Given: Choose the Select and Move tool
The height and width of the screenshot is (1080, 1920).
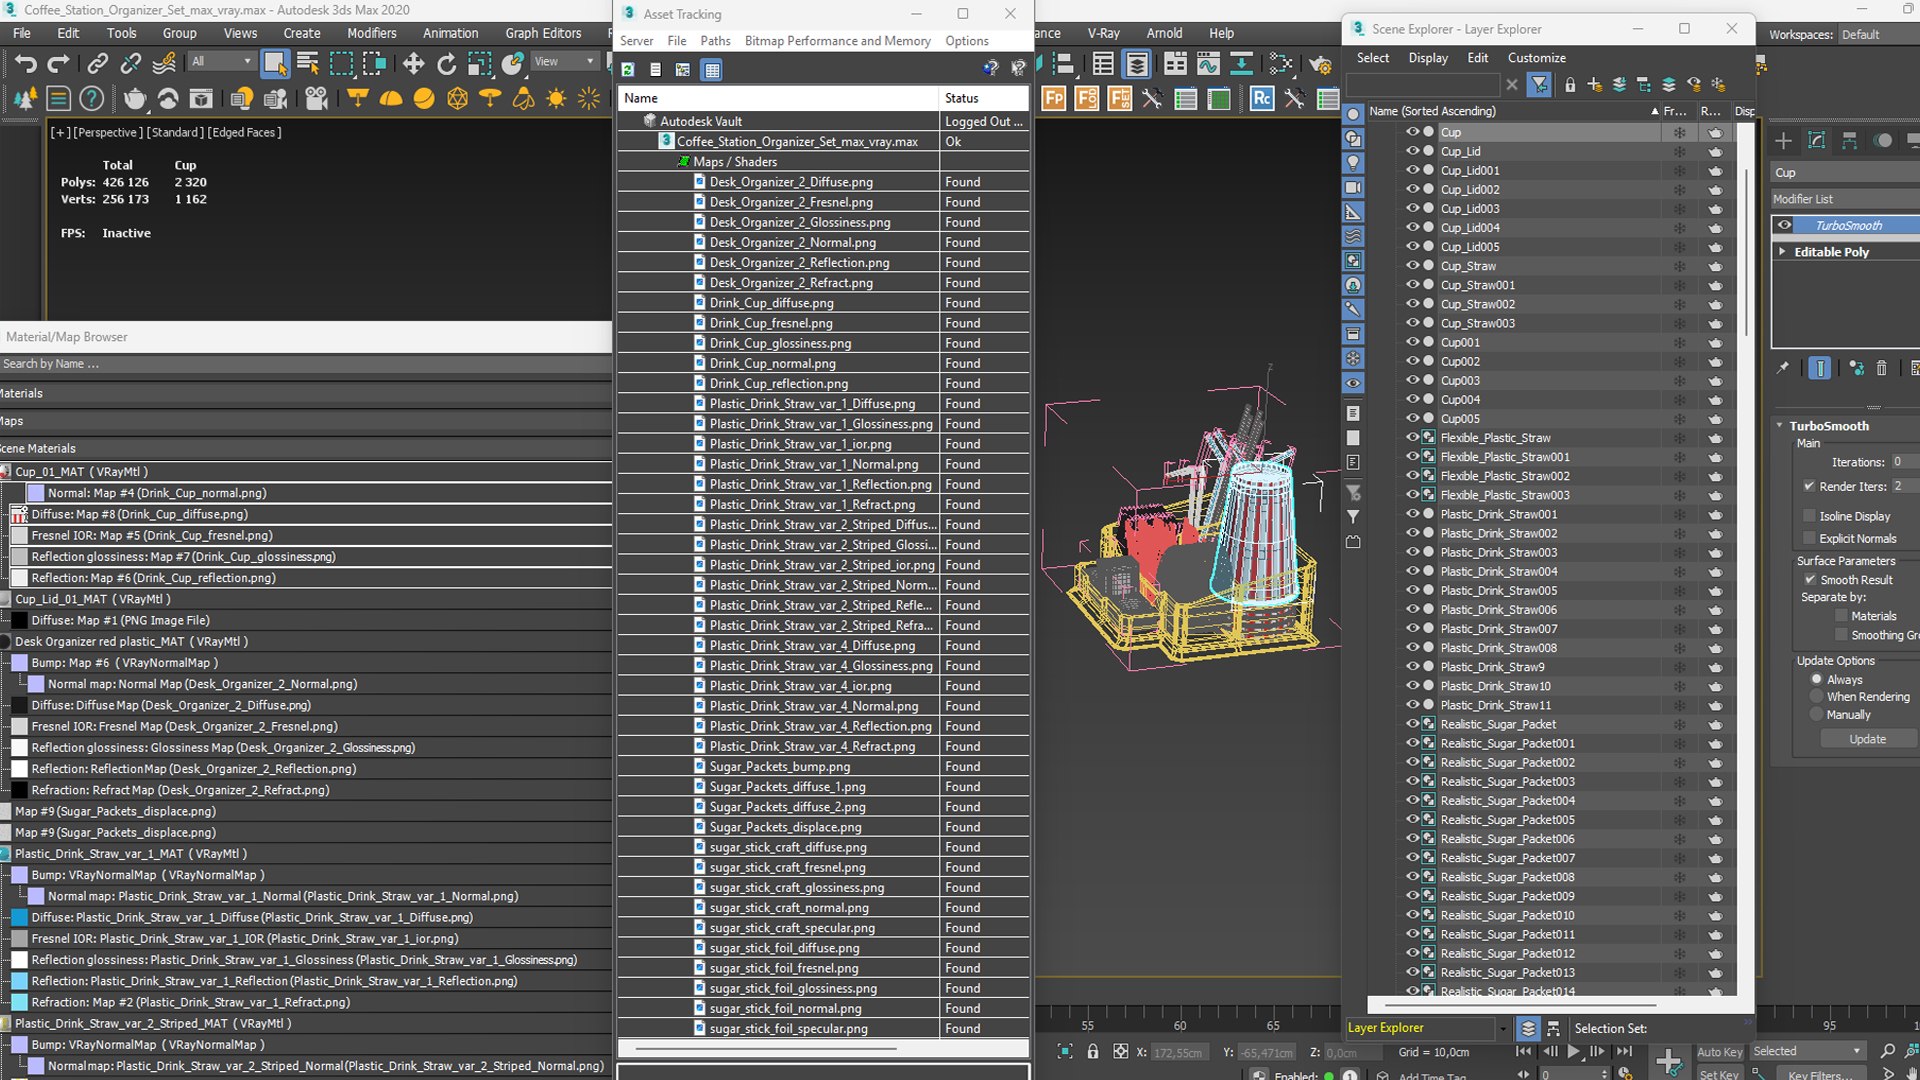Looking at the screenshot, I should tap(413, 64).
